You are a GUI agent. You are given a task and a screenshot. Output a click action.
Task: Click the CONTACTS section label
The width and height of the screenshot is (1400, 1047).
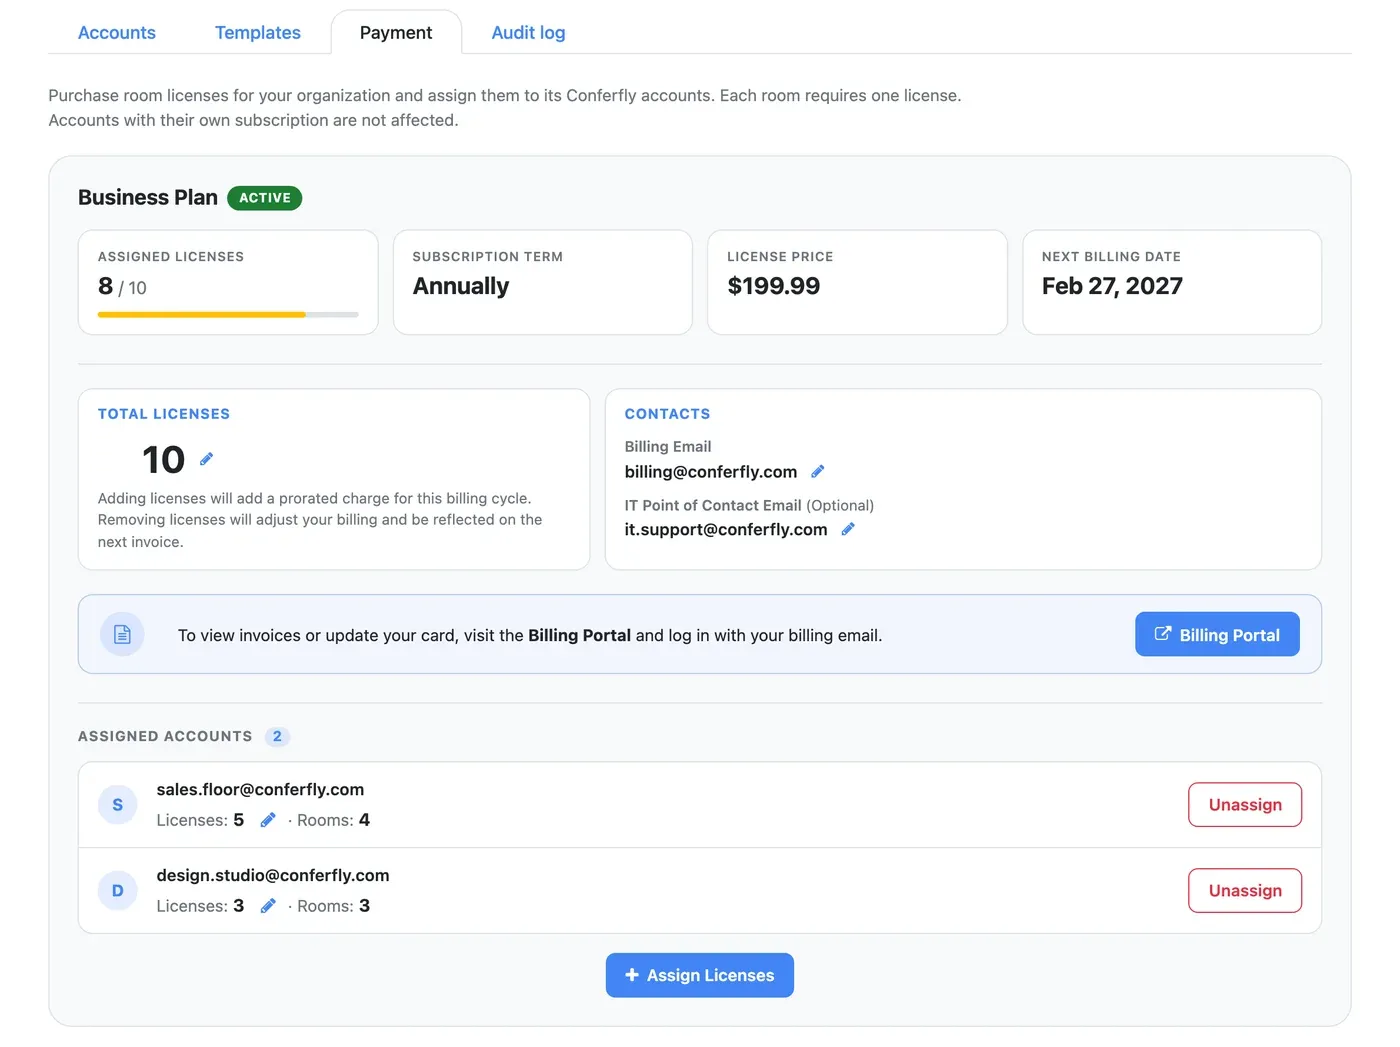point(667,414)
